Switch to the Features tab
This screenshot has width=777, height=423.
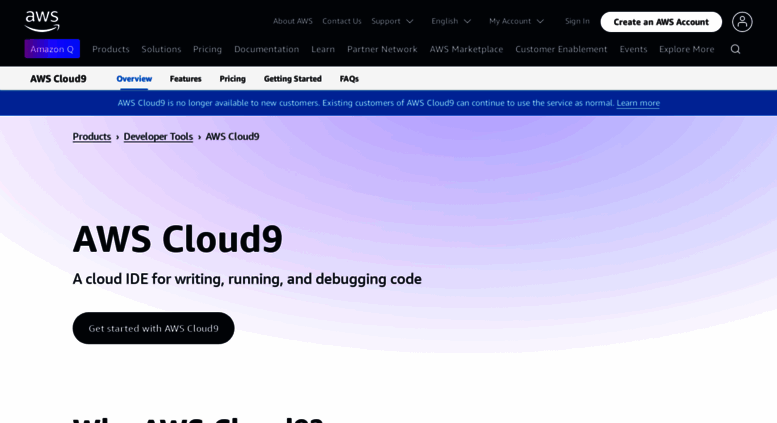(185, 79)
